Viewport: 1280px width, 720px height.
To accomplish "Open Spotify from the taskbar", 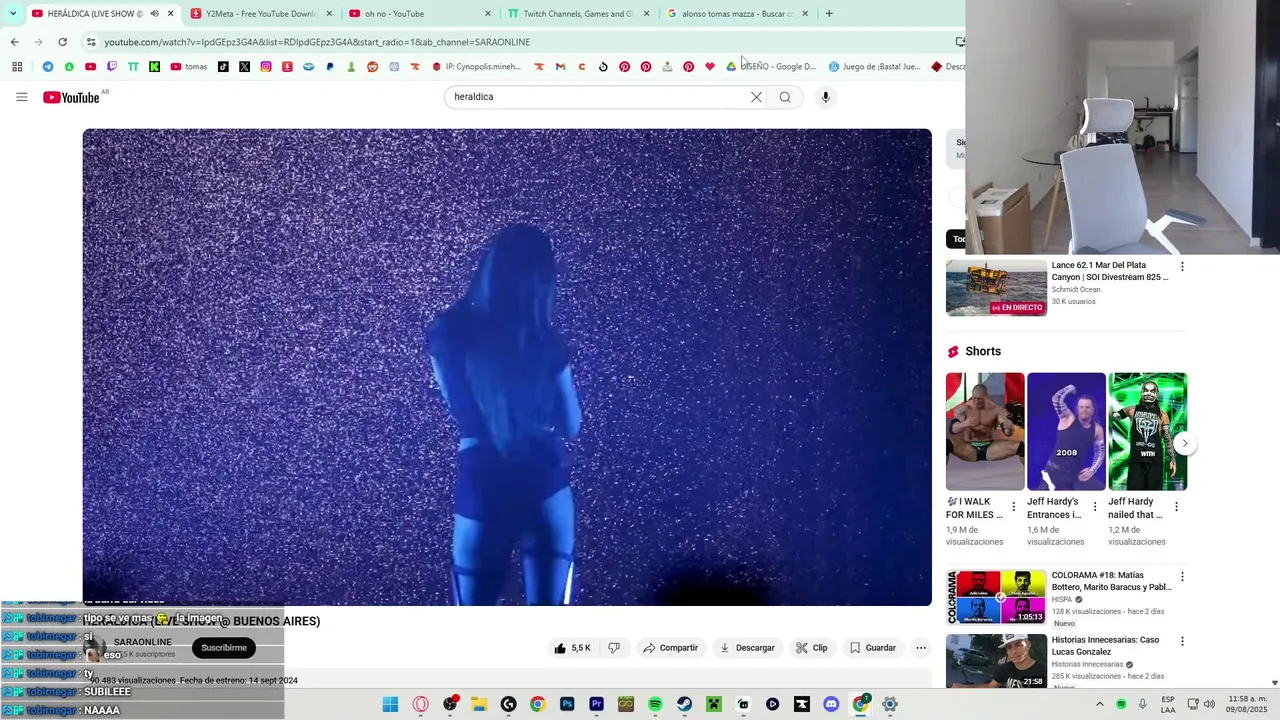I will click(655, 704).
